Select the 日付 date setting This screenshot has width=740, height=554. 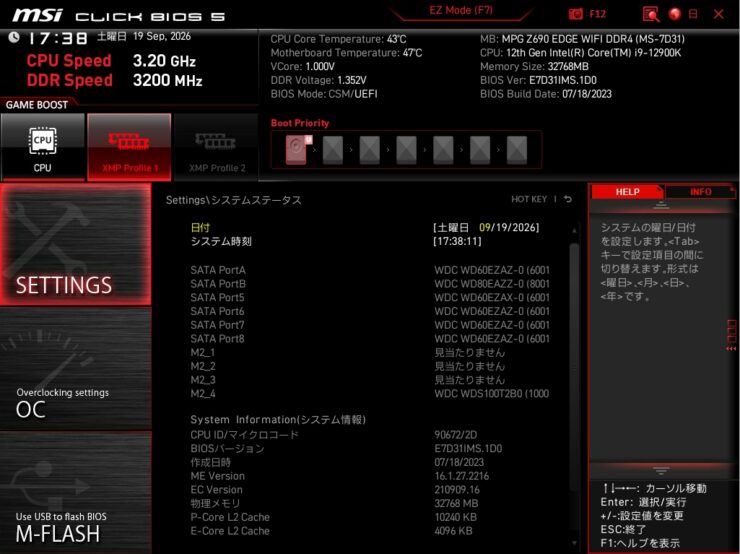click(200, 227)
